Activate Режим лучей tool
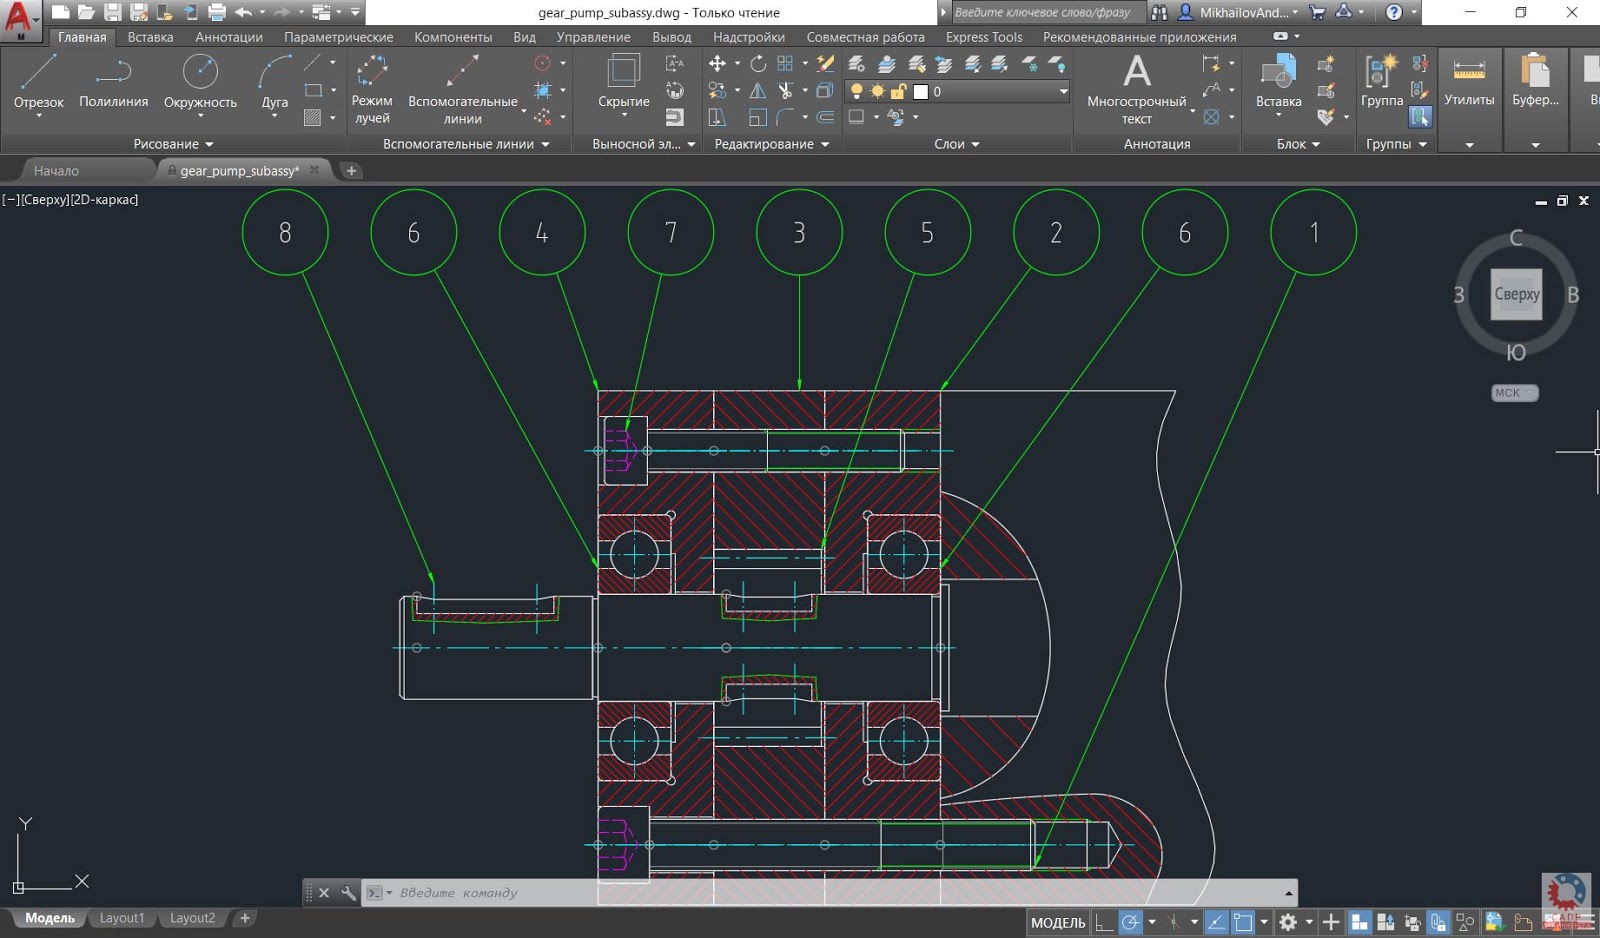The height and width of the screenshot is (938, 1600). pyautogui.click(x=372, y=89)
